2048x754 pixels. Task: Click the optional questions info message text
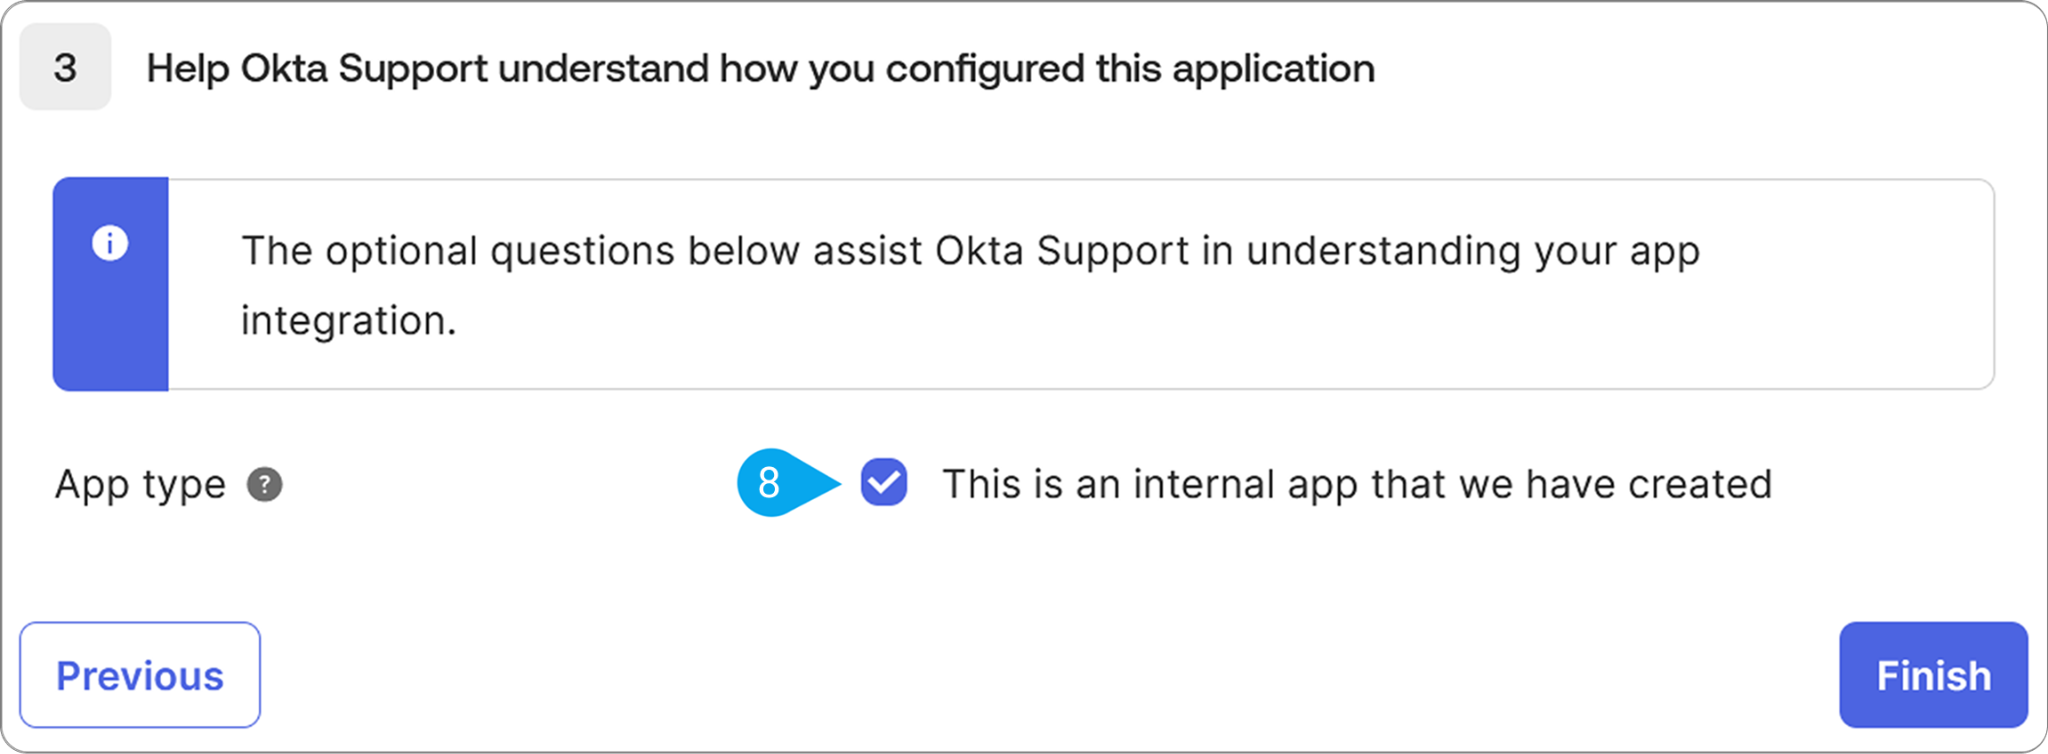click(x=970, y=285)
